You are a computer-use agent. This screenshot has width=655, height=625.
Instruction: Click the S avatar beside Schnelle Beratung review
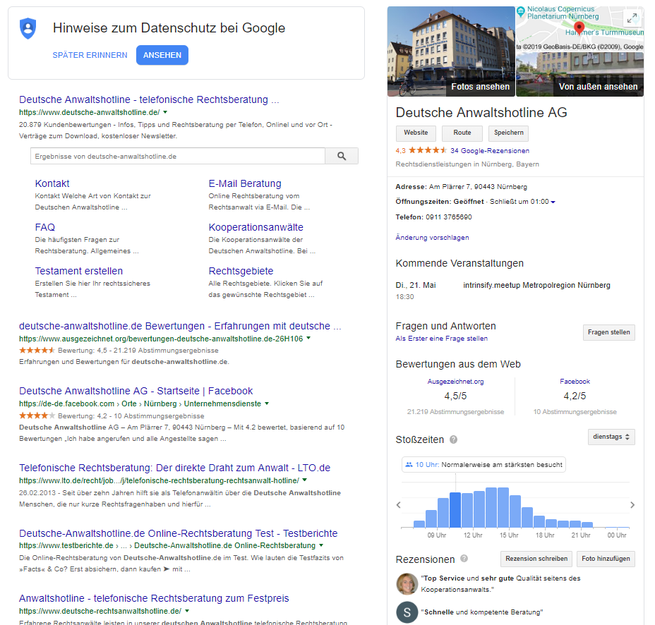[407, 612]
